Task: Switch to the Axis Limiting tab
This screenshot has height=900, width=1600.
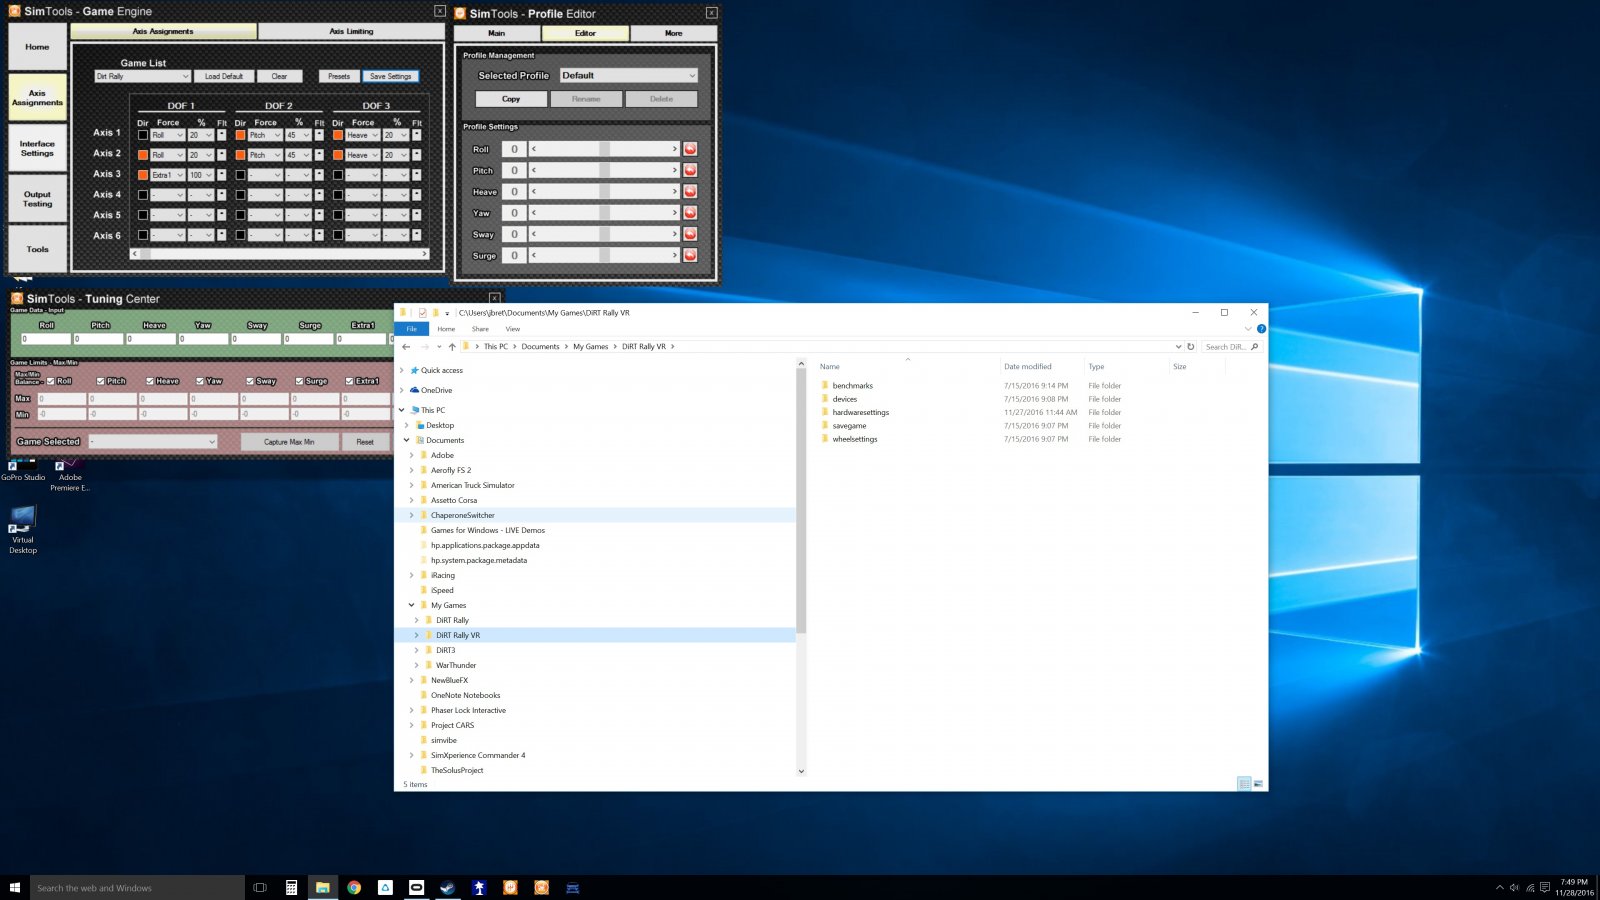Action: click(x=351, y=31)
